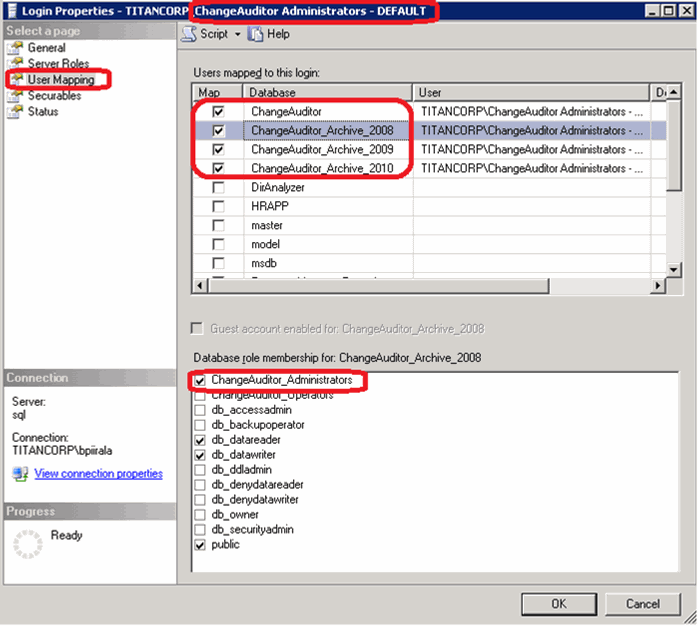The height and width of the screenshot is (626, 698).
Task: Click the horizontal scroll right arrow
Action: pos(657,285)
